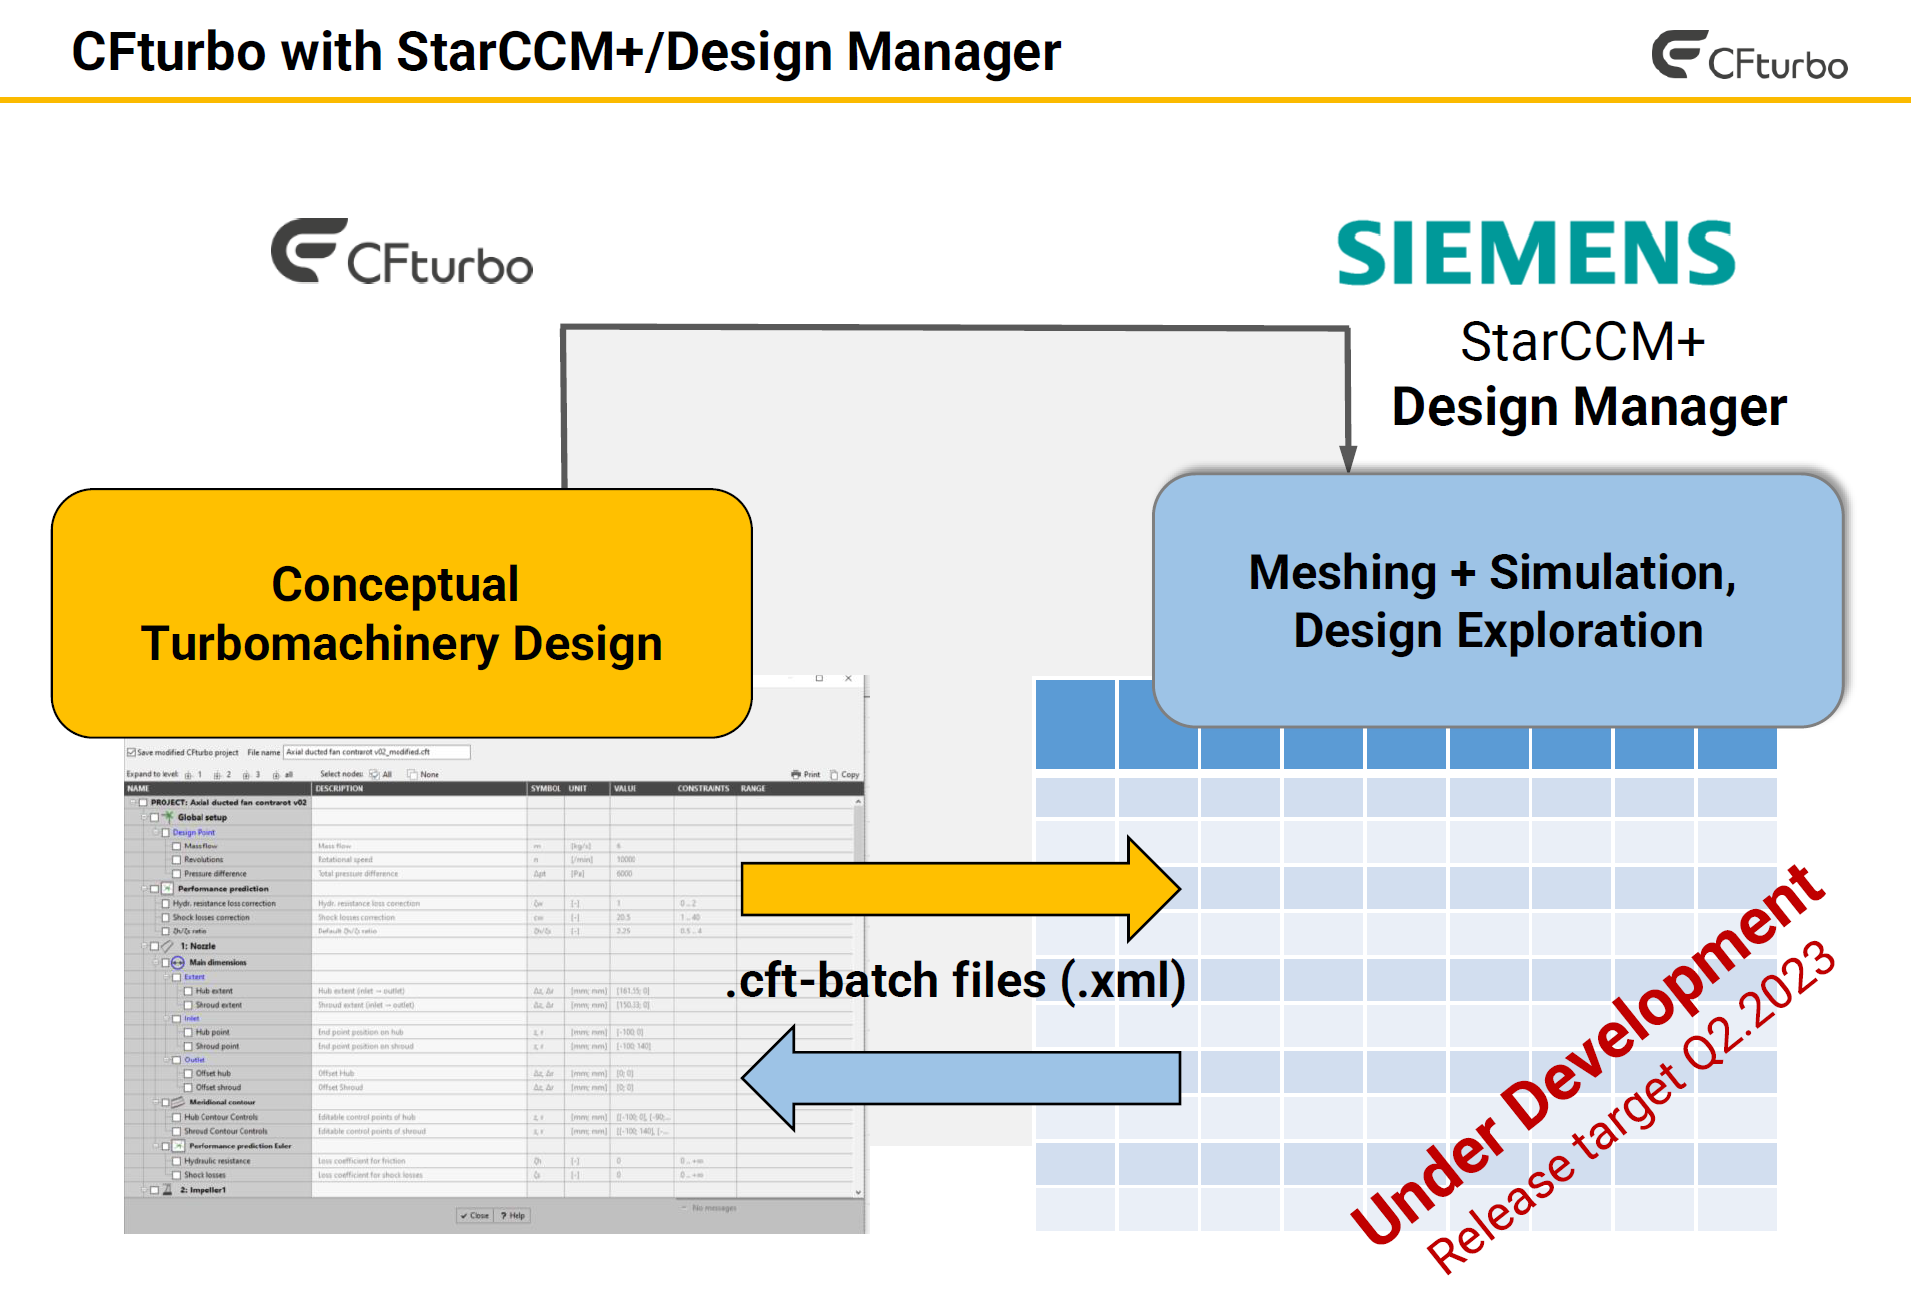
Task: Click the Performance prediction chart icon
Action: coord(167,888)
